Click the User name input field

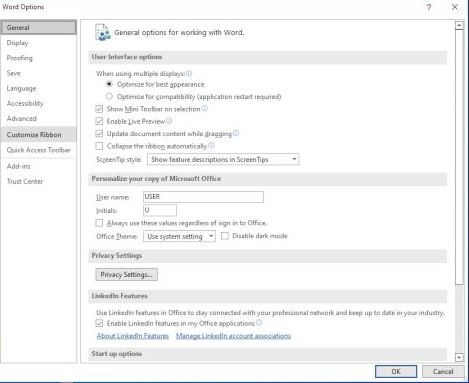pos(203,197)
